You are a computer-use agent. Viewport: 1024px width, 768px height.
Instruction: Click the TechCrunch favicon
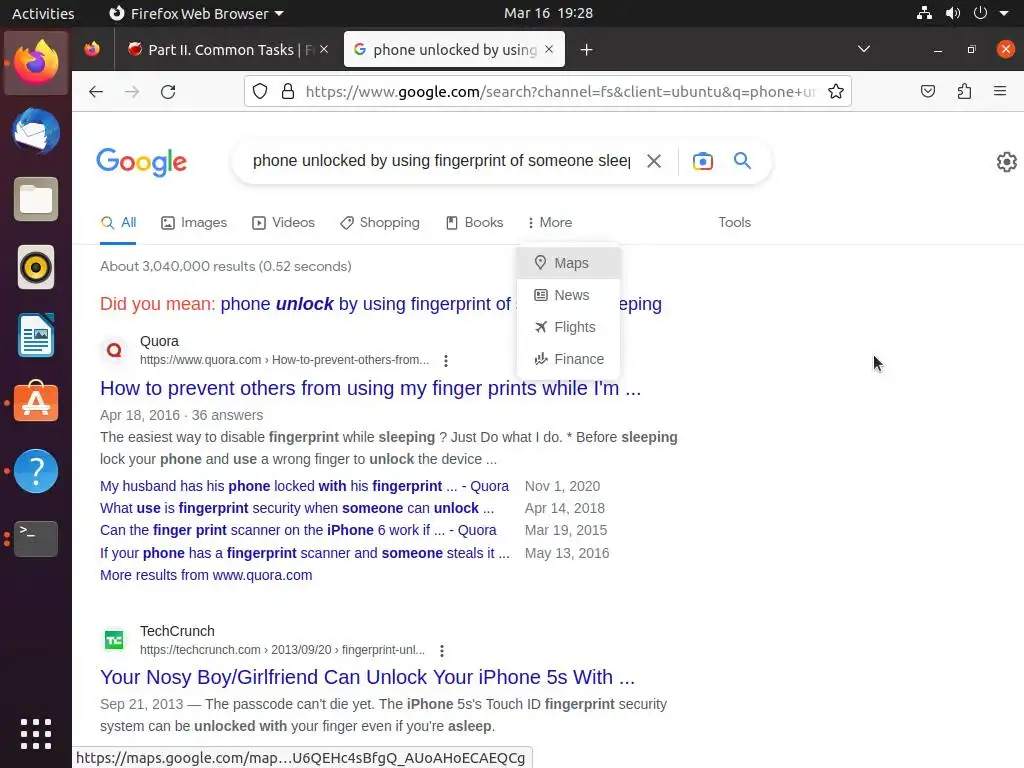[x=114, y=640]
